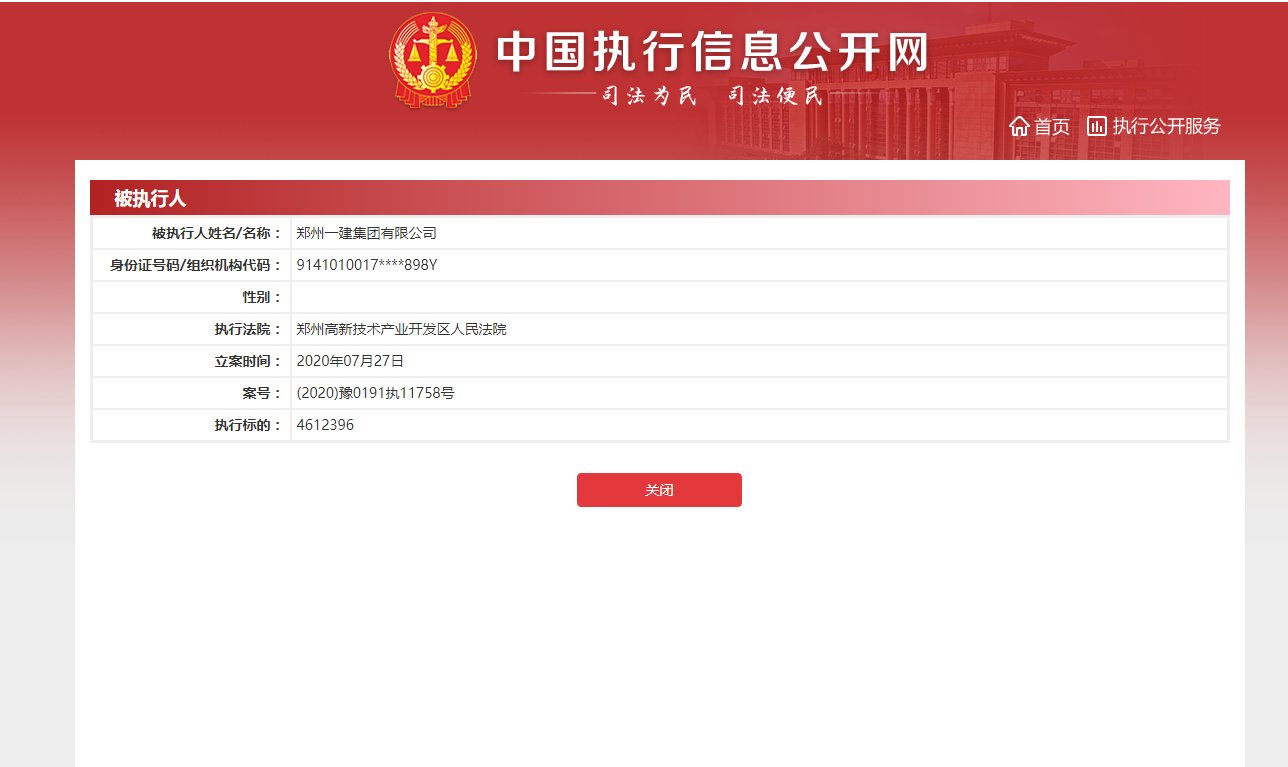
Task: Click the home icon beside 首页
Action: pos(1019,126)
